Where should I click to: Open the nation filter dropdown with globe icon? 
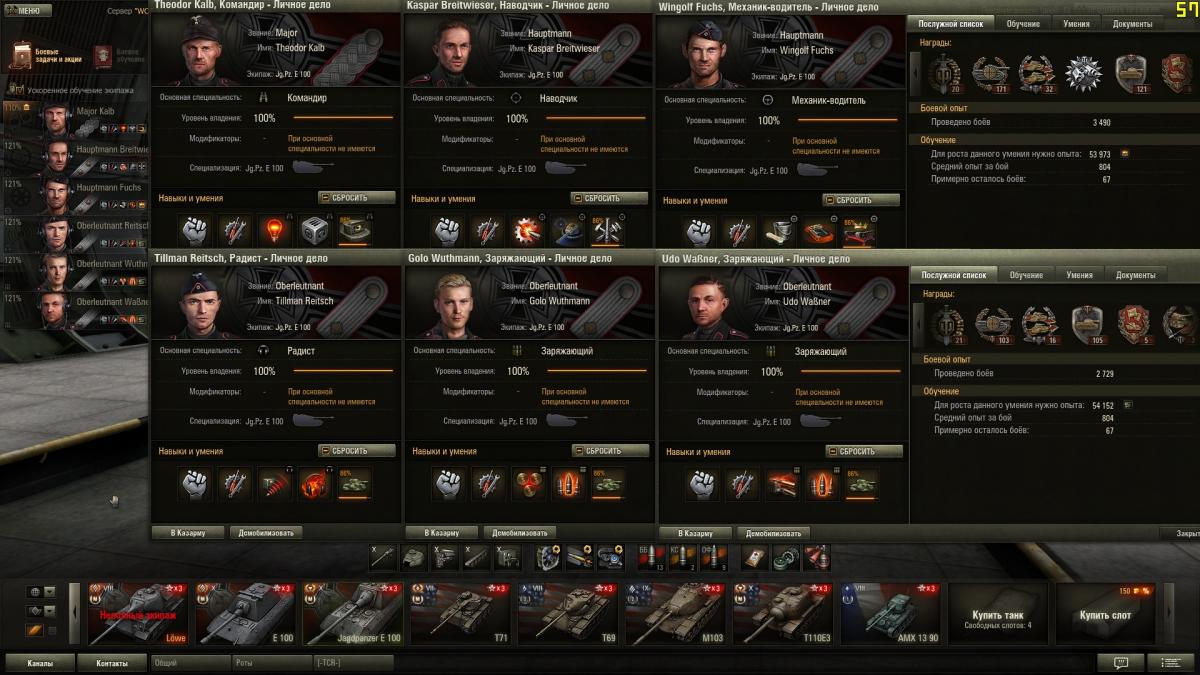pos(41,592)
